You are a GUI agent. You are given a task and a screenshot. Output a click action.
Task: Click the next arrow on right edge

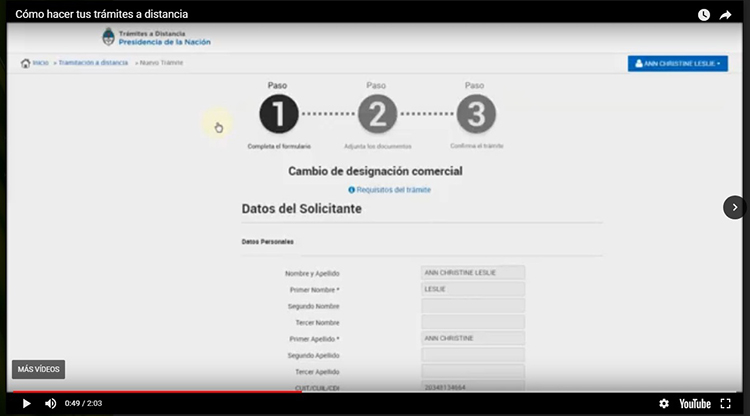coord(735,207)
